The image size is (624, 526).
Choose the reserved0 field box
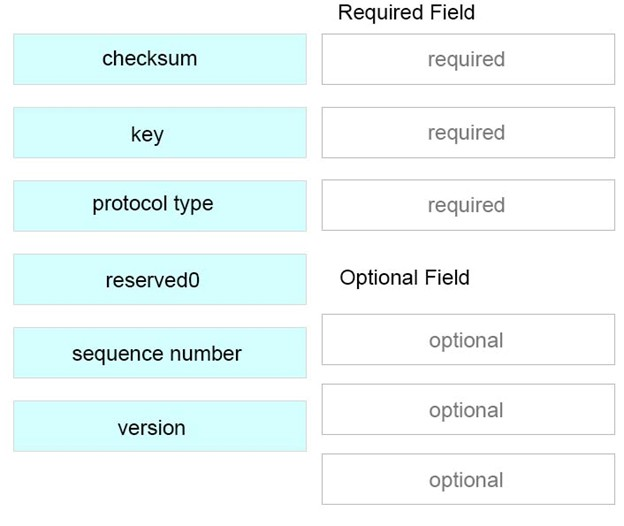(x=160, y=279)
